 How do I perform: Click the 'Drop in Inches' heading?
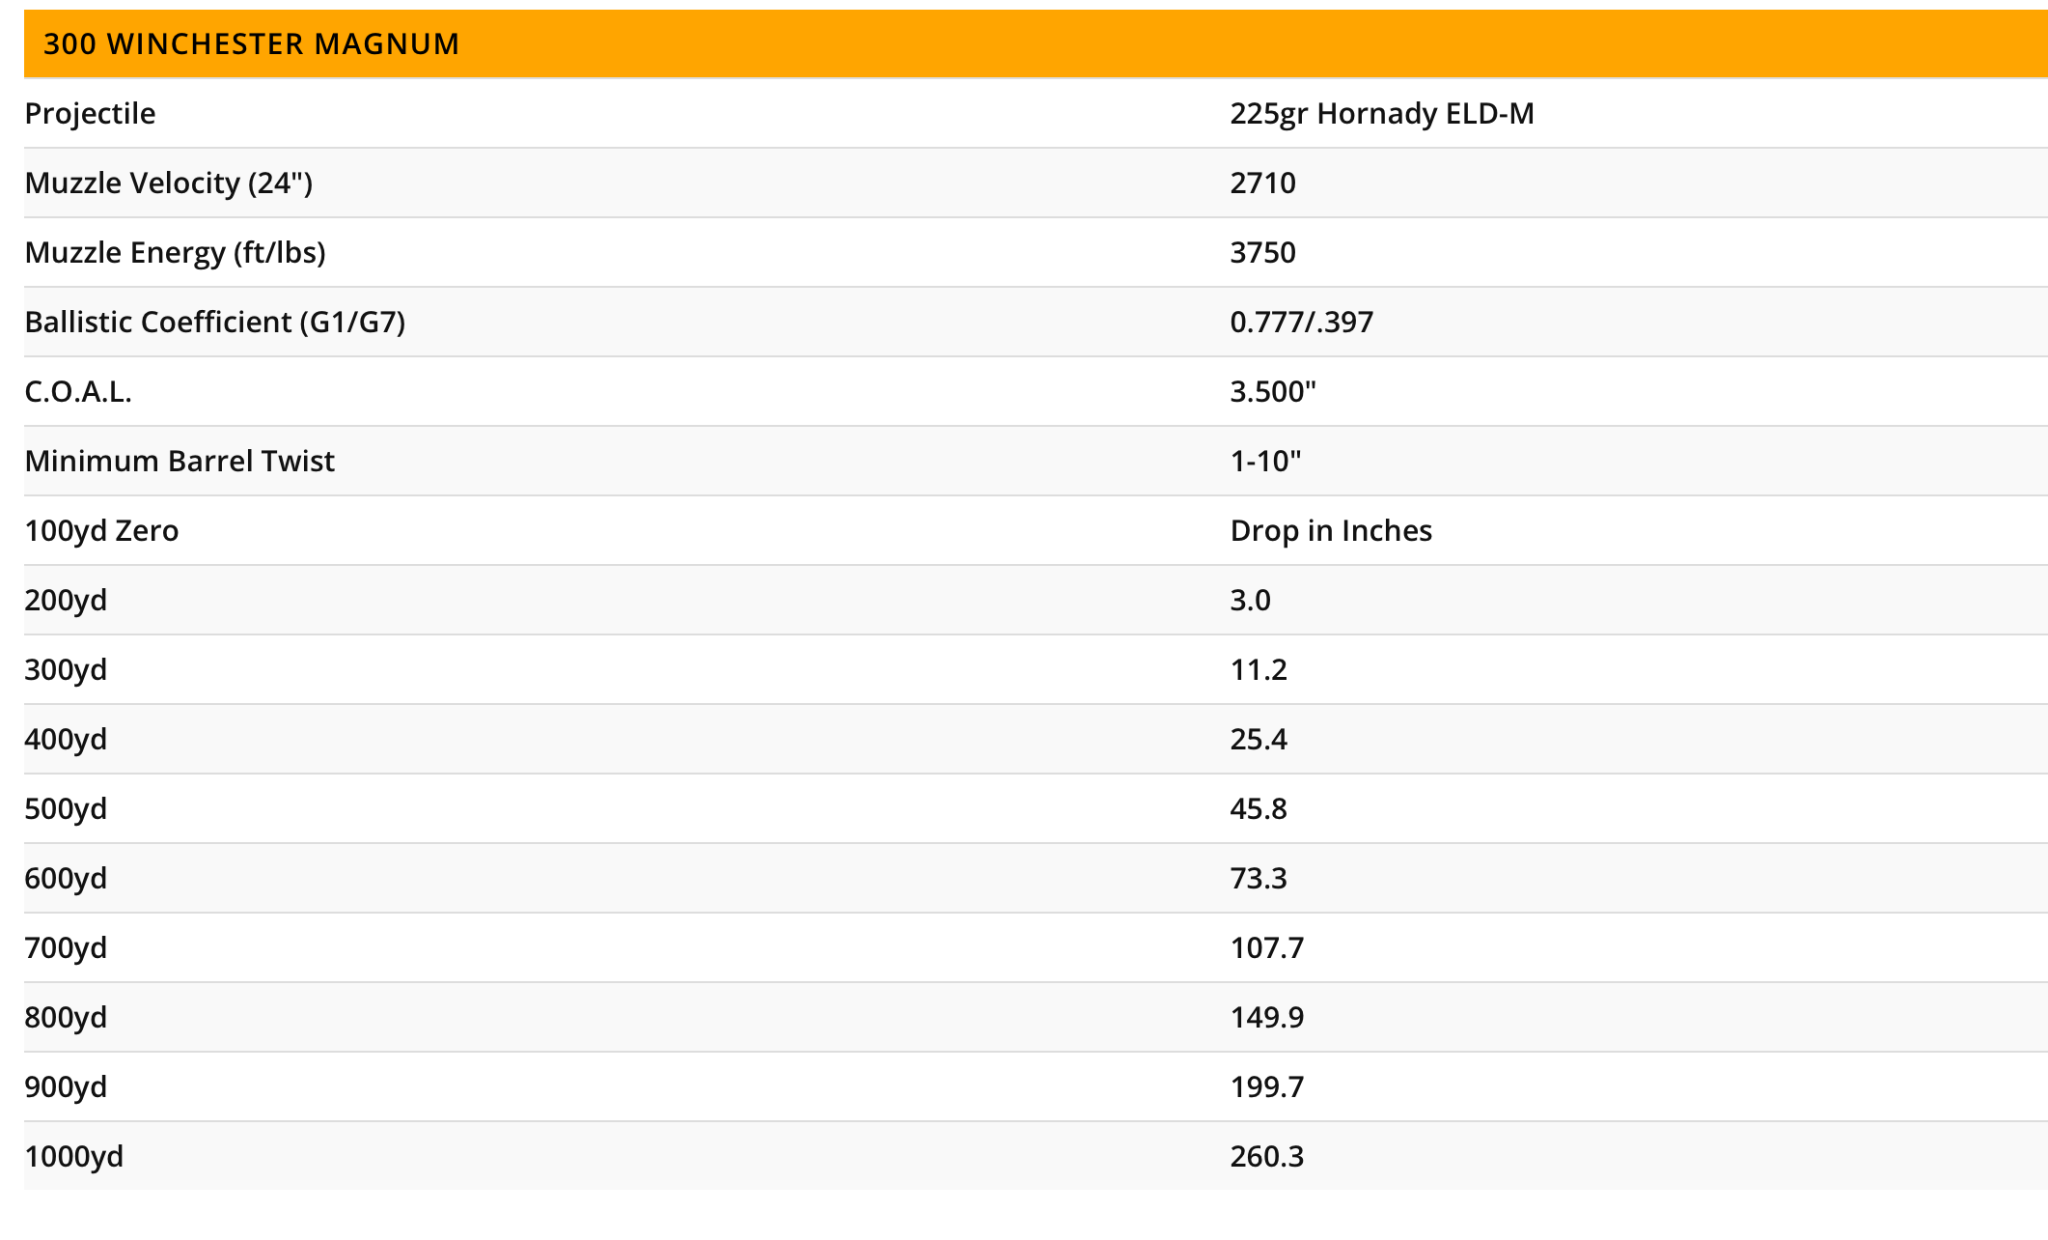[1331, 531]
